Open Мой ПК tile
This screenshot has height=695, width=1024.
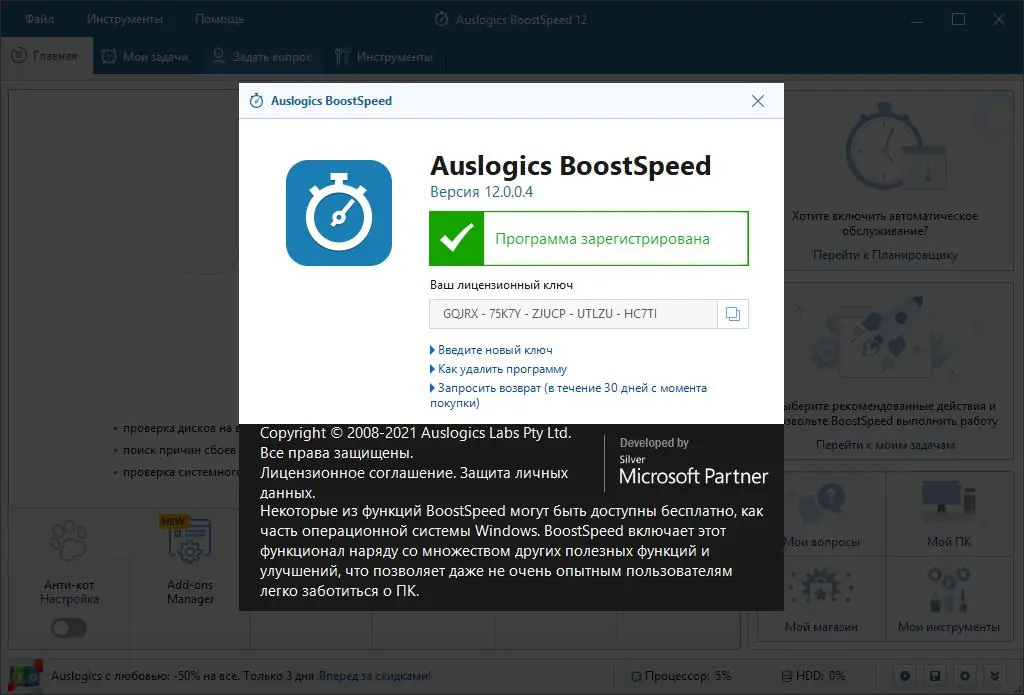[x=949, y=515]
